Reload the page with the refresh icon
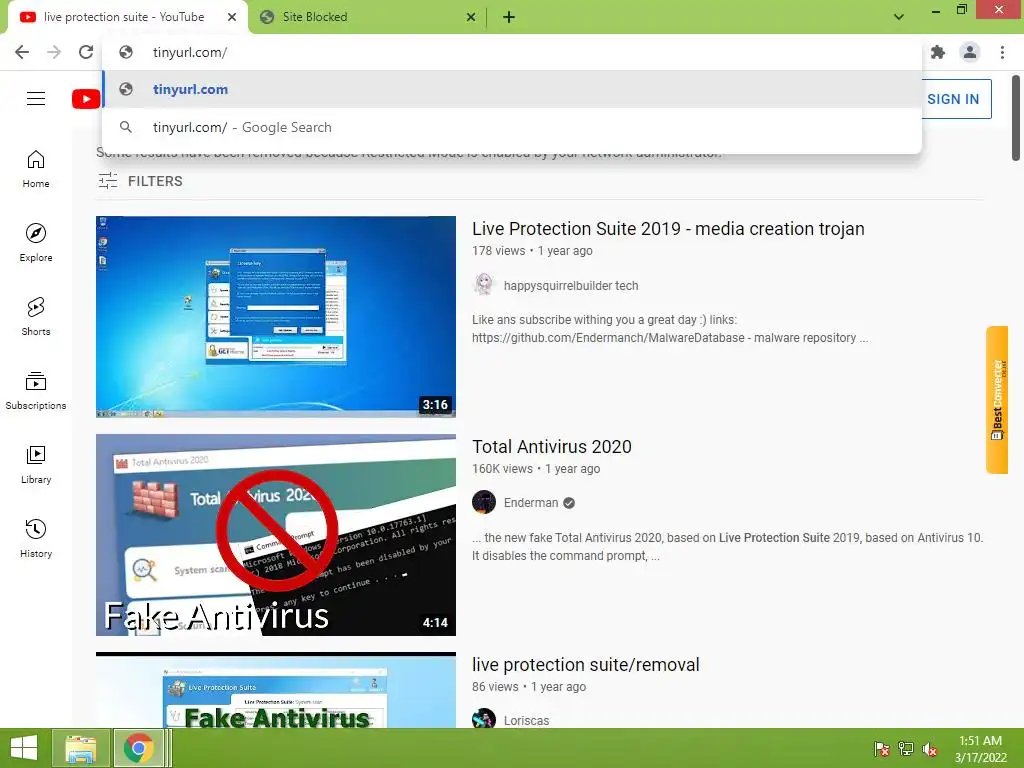 click(x=86, y=52)
